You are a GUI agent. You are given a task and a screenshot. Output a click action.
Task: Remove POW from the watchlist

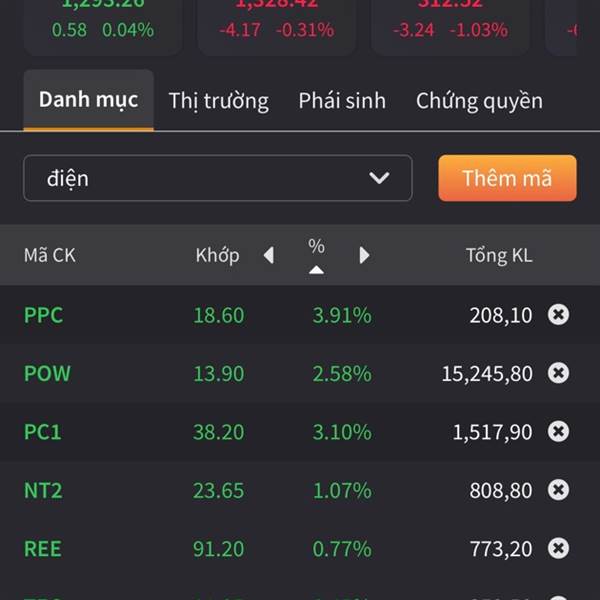[x=558, y=373]
